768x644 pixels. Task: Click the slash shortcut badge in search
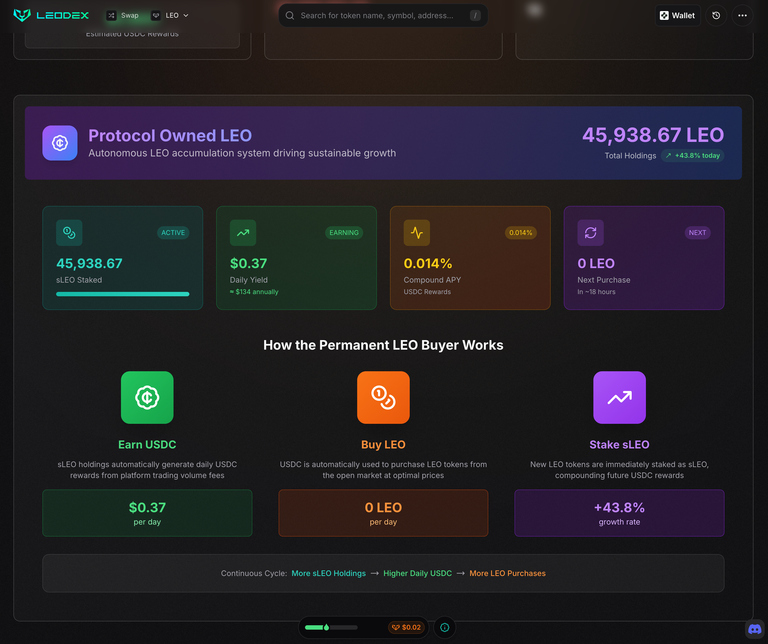click(x=475, y=16)
